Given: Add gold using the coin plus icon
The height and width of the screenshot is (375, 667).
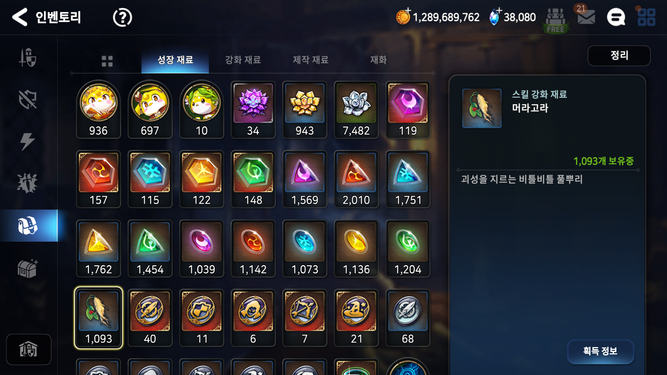Looking at the screenshot, I should point(403,17).
